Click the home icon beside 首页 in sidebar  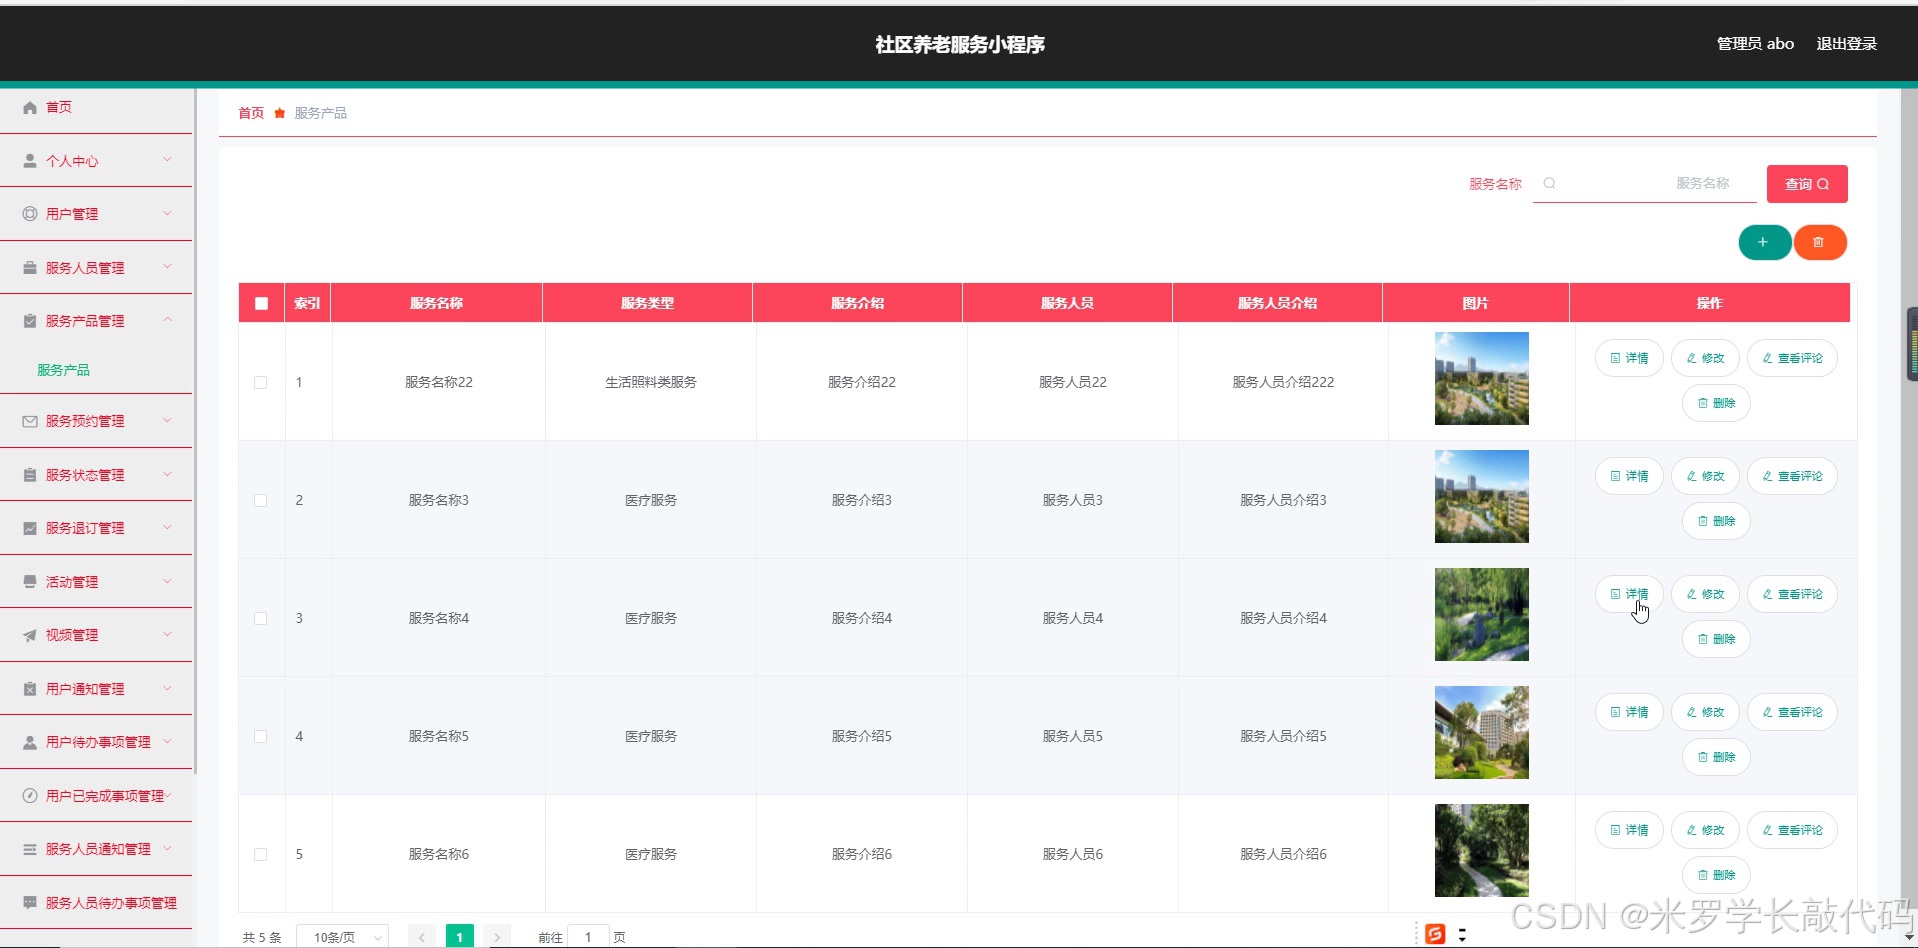click(x=30, y=107)
